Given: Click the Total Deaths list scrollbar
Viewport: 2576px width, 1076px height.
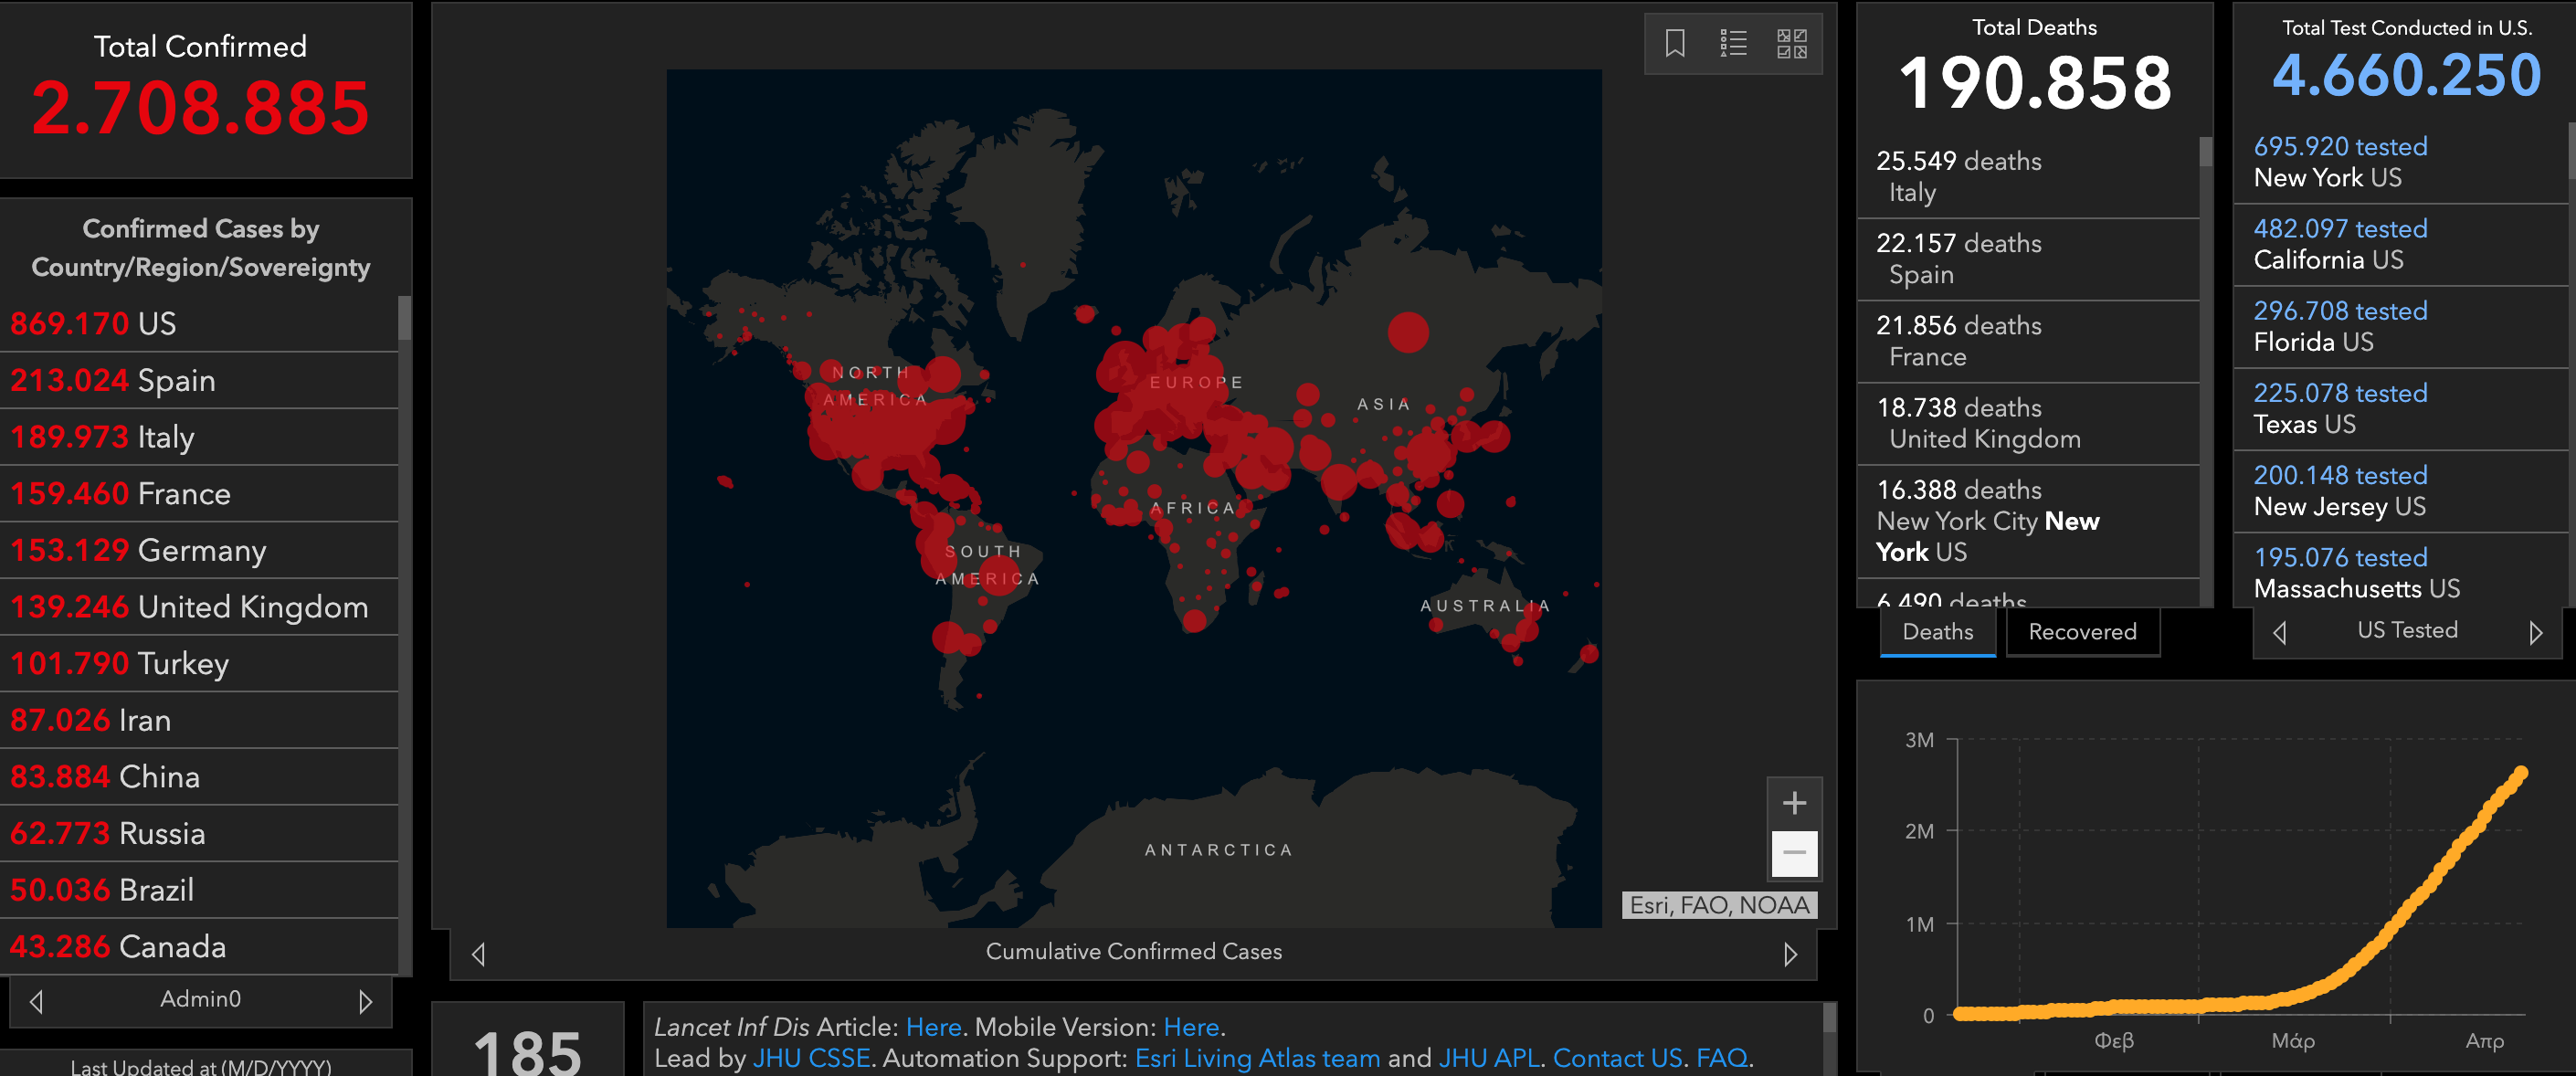Looking at the screenshot, I should tap(2205, 153).
